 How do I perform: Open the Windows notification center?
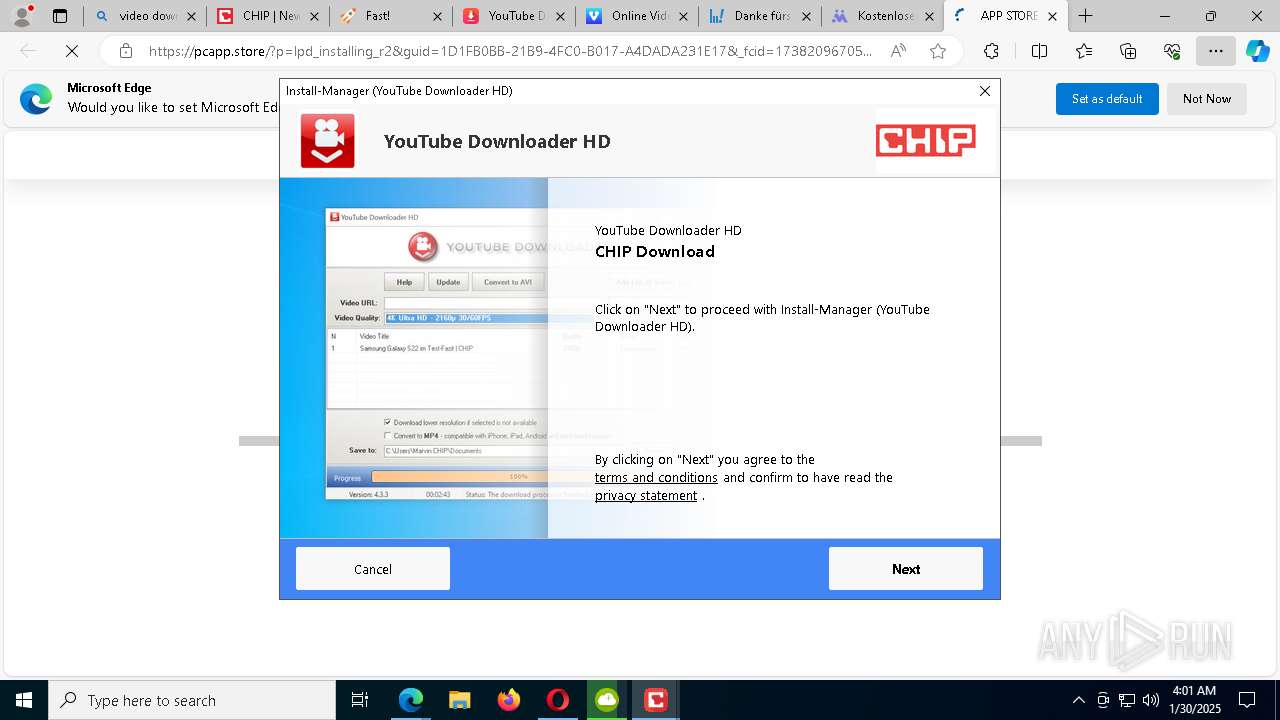pos(1248,700)
